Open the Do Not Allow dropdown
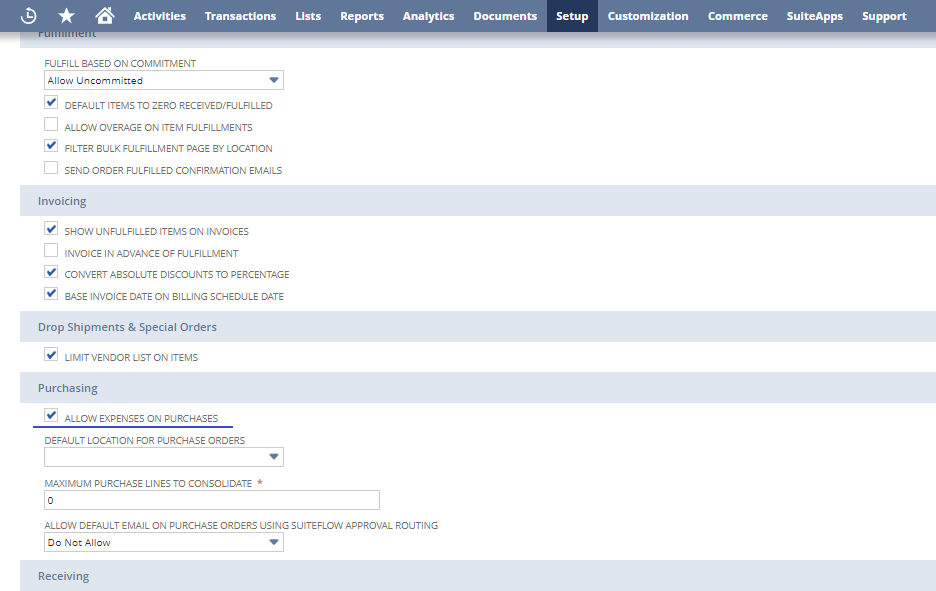Image resolution: width=936 pixels, height=591 pixels. pos(272,542)
